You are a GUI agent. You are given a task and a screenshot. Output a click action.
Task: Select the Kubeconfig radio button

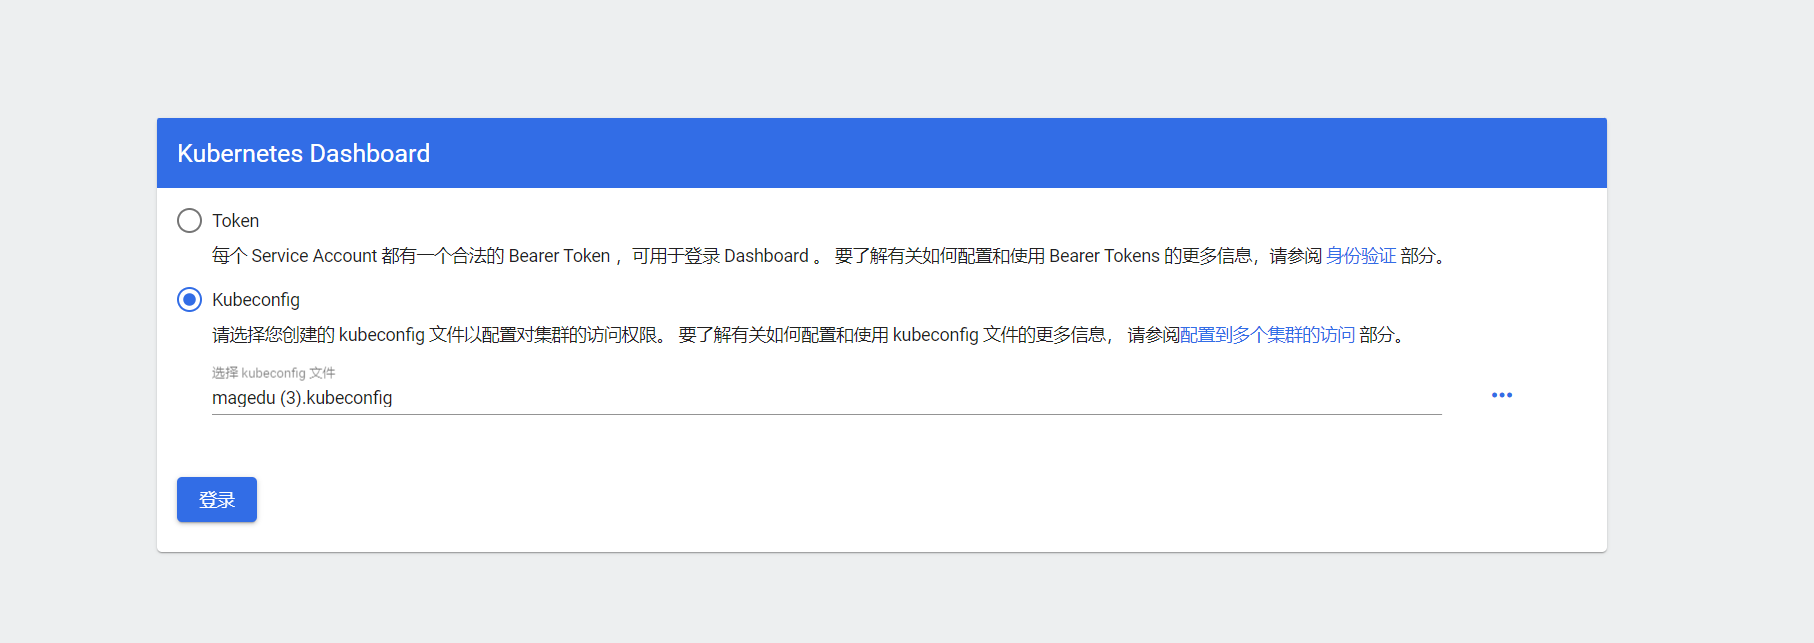click(189, 300)
